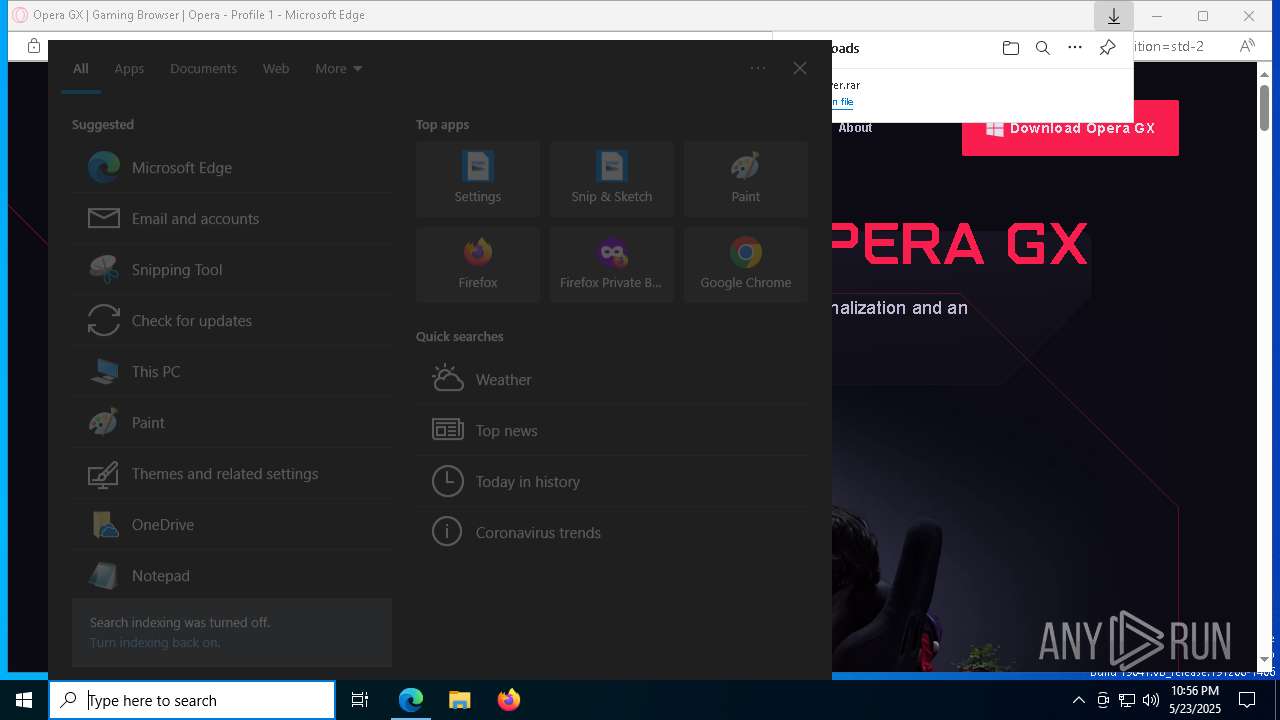Switch to the Web search tab
The image size is (1280, 720).
[x=276, y=69]
